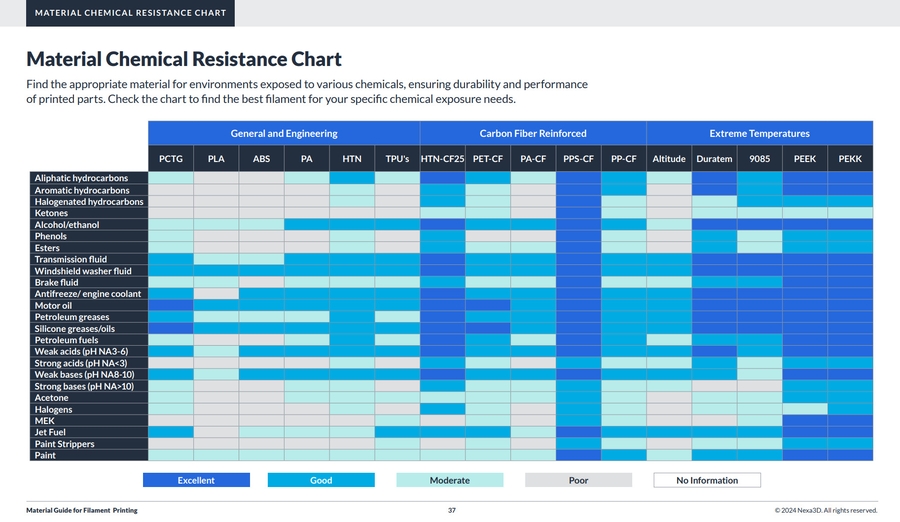
Task: Click the Moderate legend swatch
Action: coord(449,480)
